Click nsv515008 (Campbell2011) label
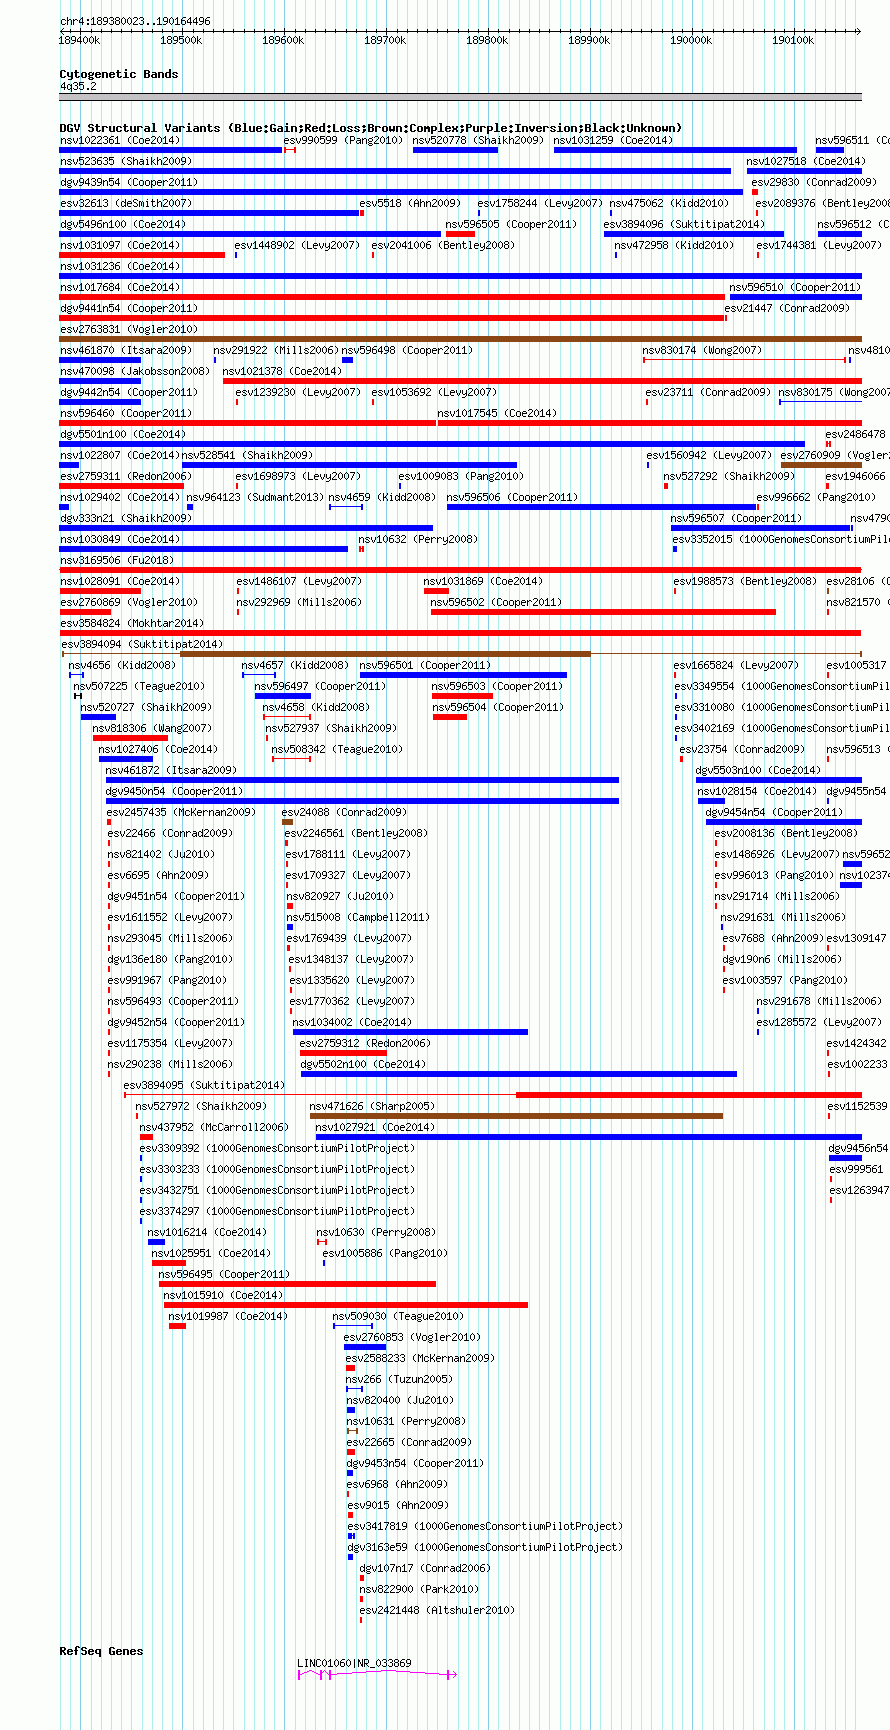 click(358, 917)
